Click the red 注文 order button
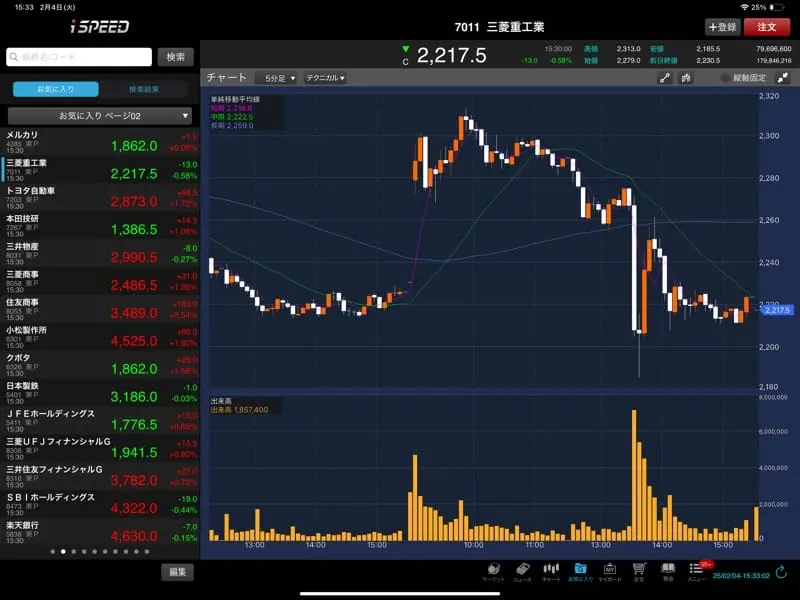The image size is (800, 600). pos(766,27)
